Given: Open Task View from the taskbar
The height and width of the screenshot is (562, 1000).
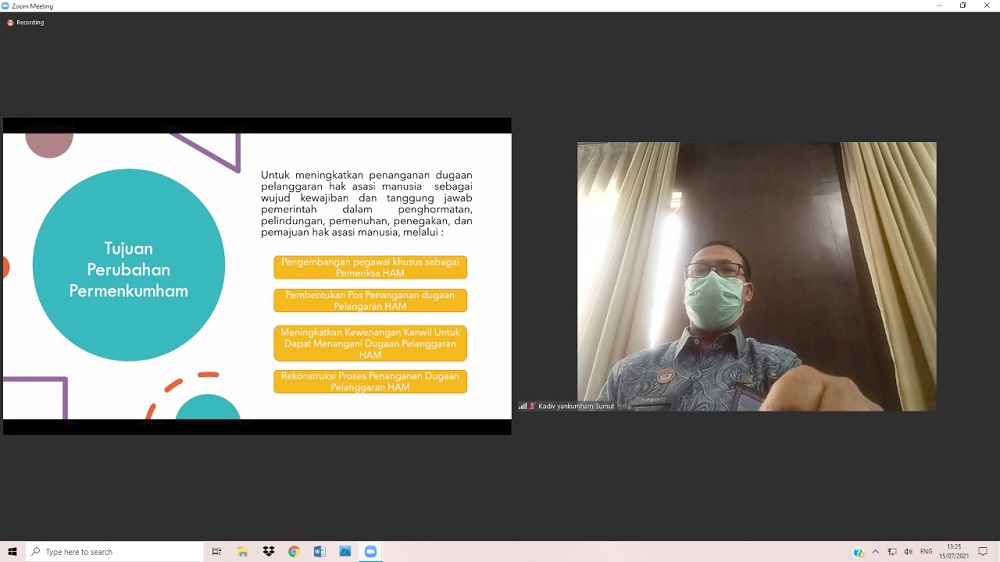Looking at the screenshot, I should pos(216,551).
